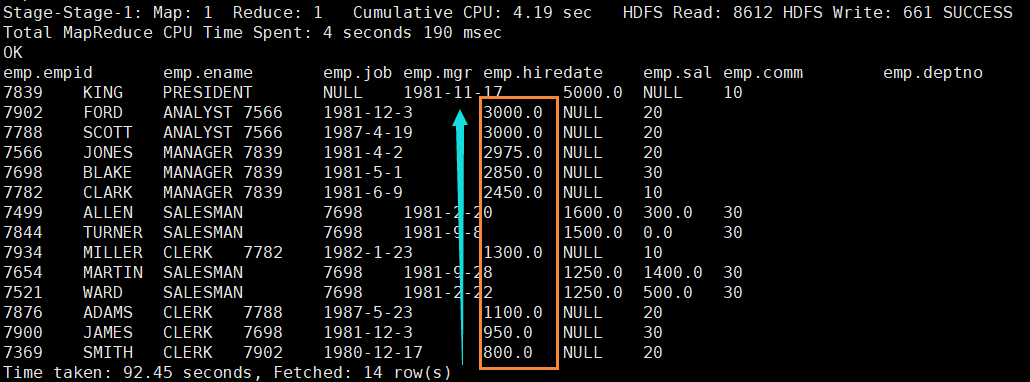Click the emp.hiredate column header

coord(543,73)
